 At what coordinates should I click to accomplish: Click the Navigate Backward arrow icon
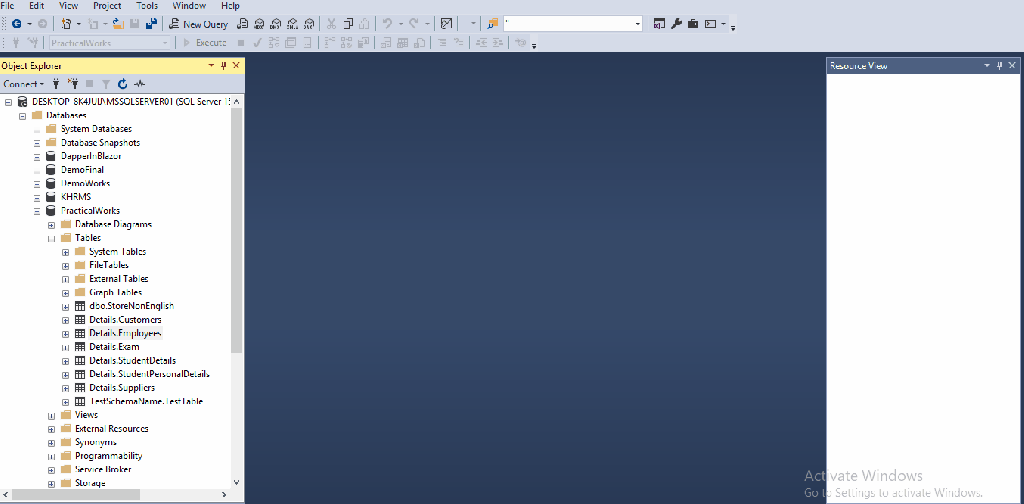click(x=17, y=23)
